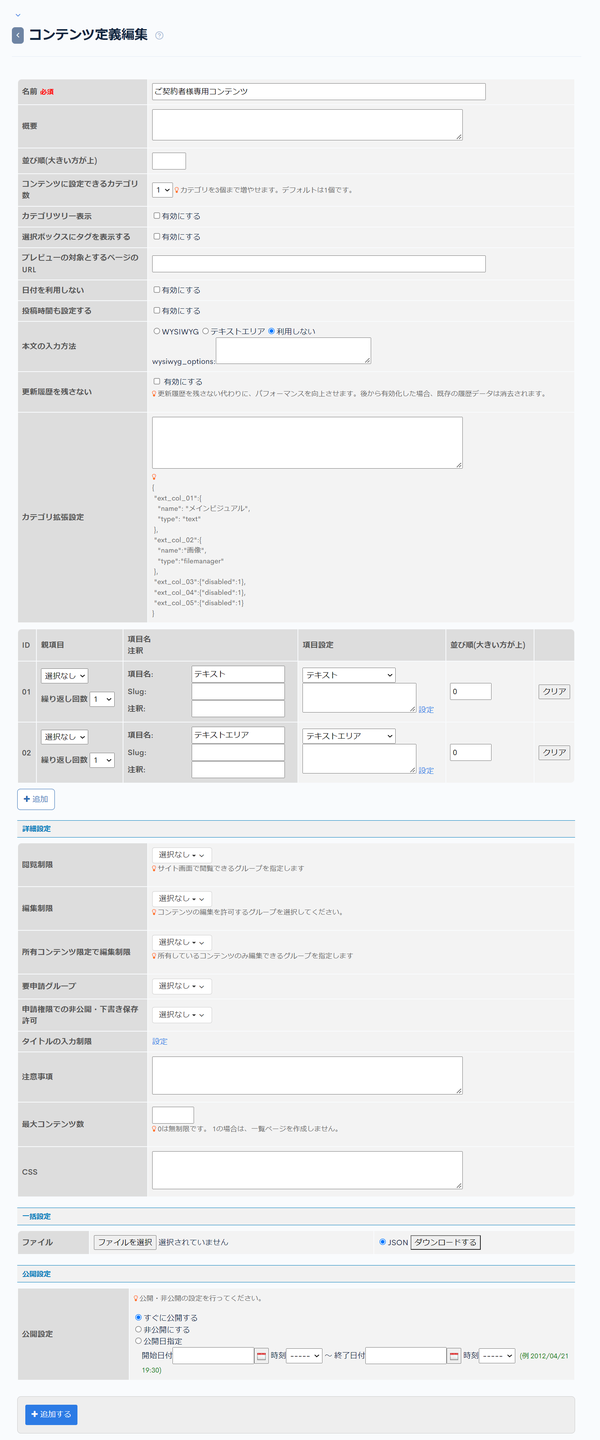Click the 注意事項 textarea
Viewport: 600px width, 1440px height.
pyautogui.click(x=307, y=1075)
